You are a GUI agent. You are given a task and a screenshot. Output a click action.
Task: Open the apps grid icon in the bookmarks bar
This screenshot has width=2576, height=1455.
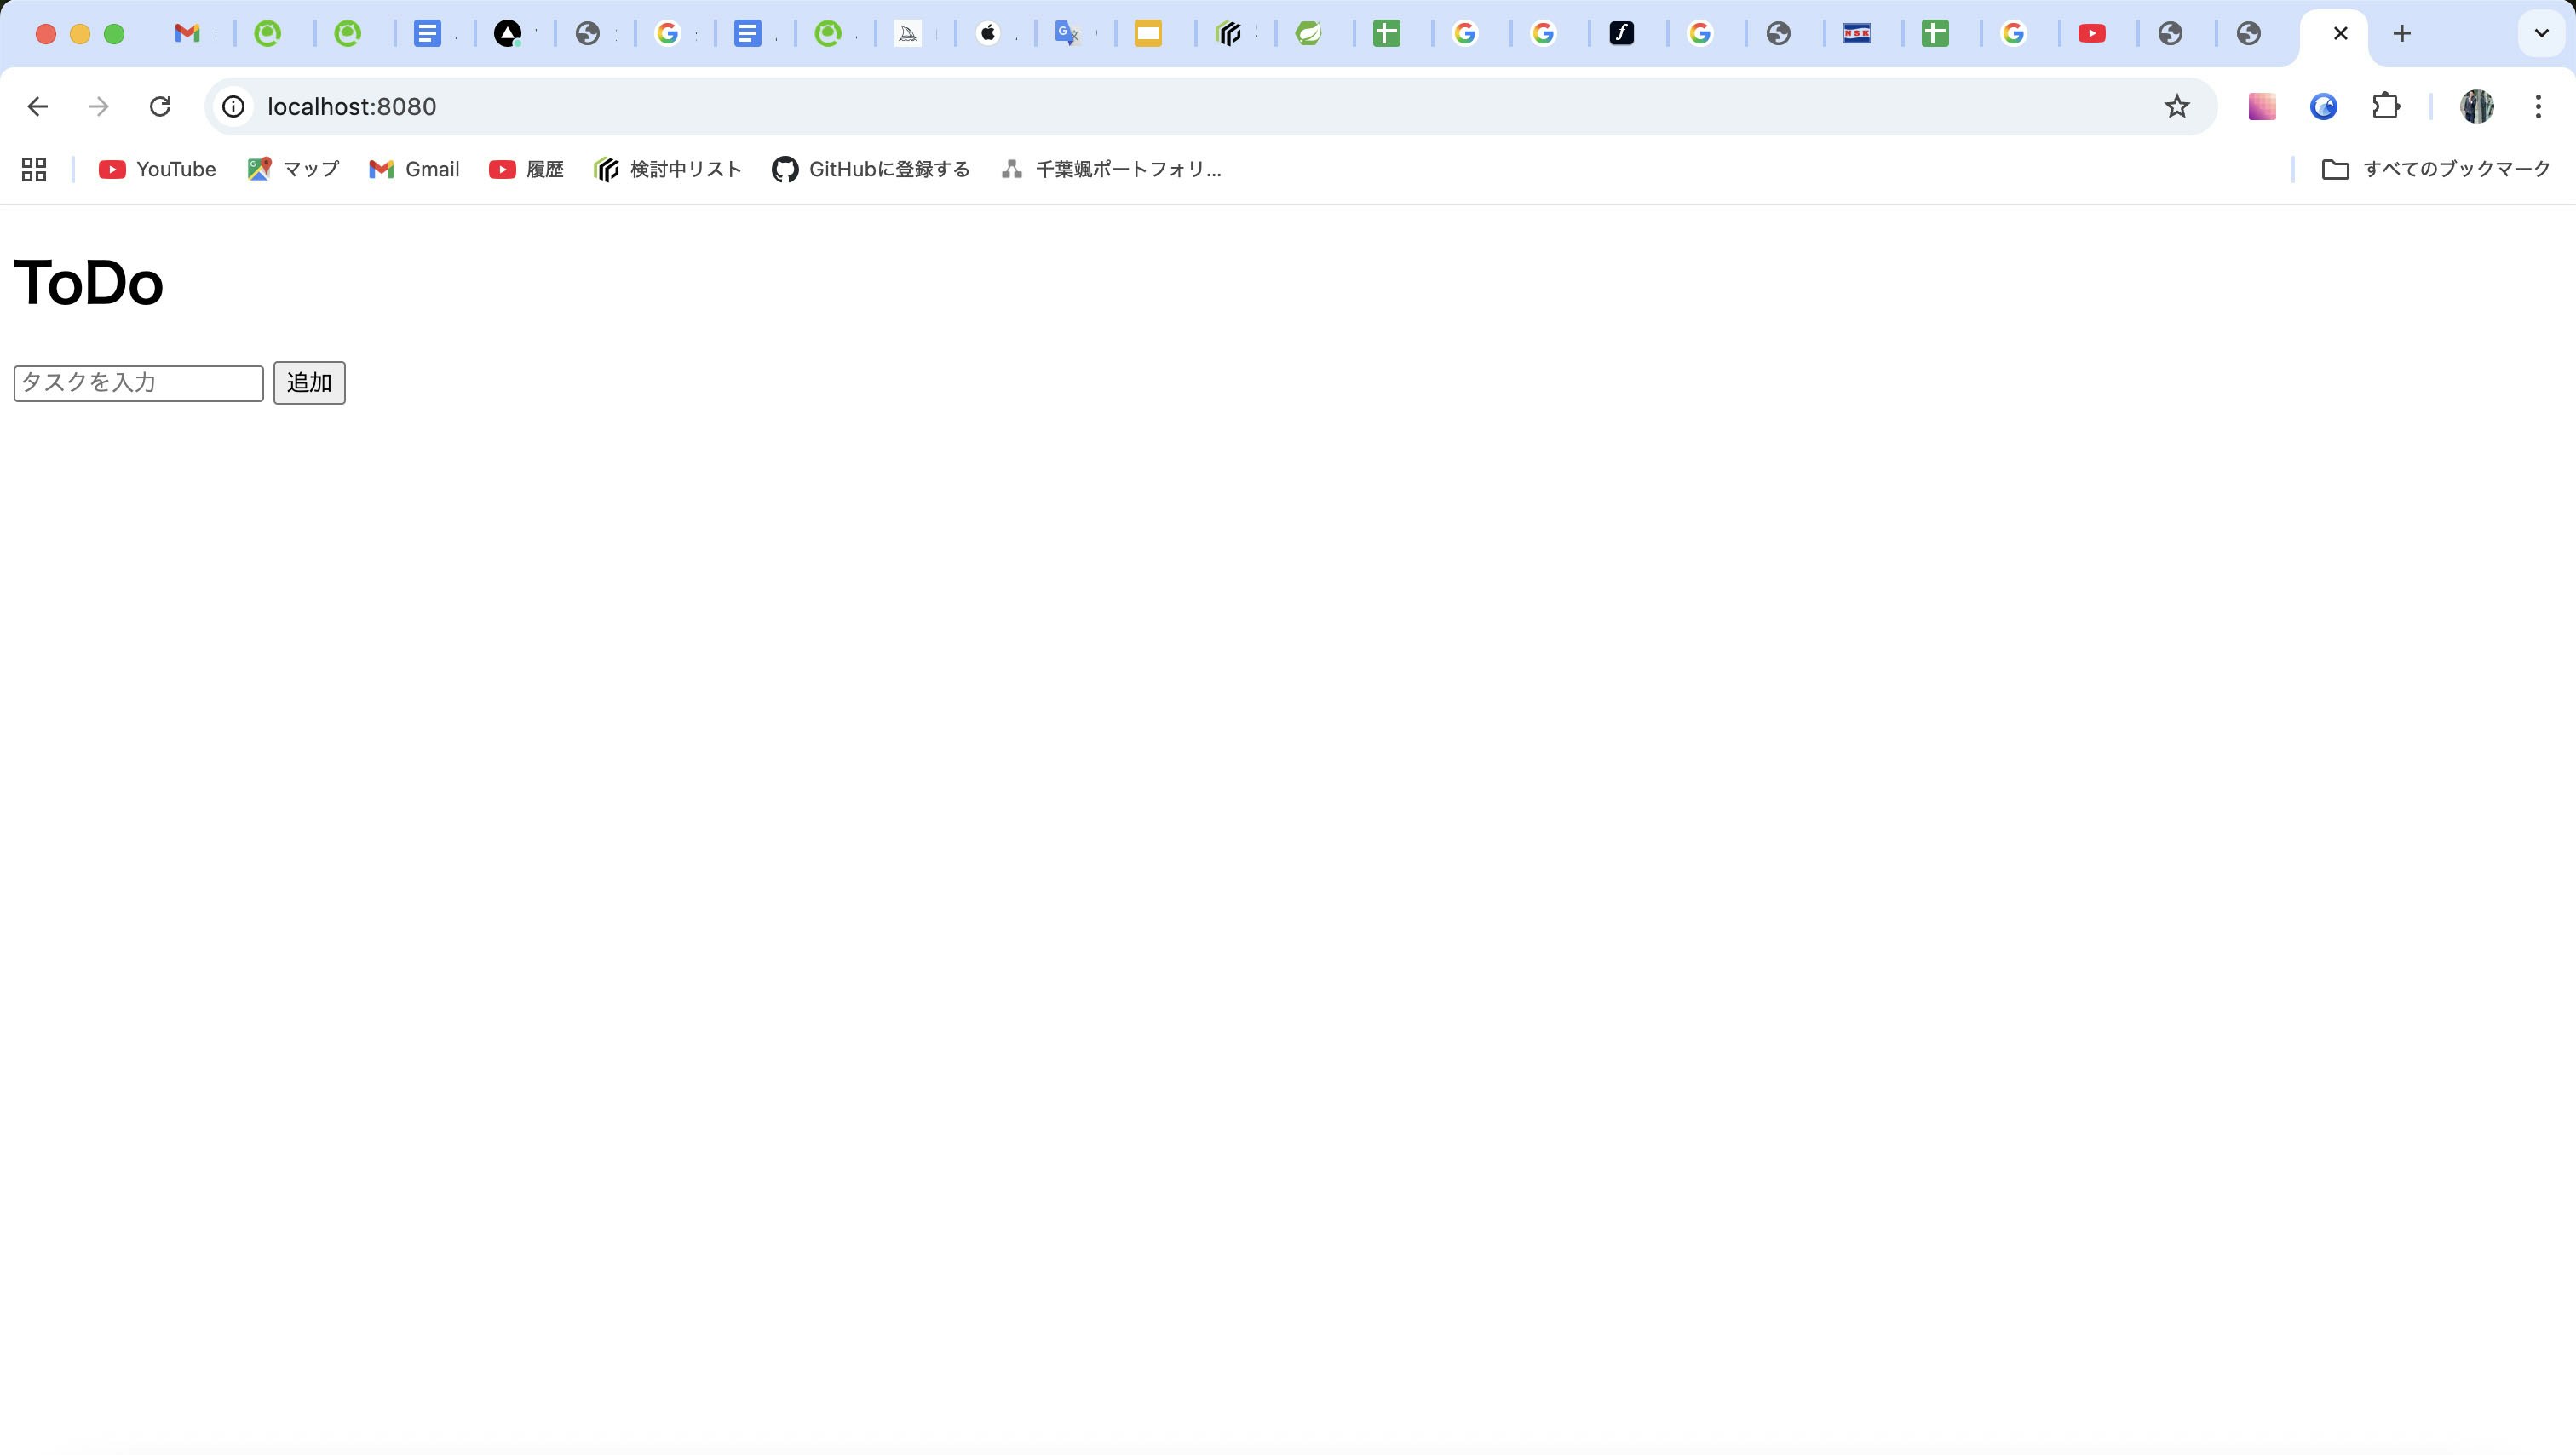coord(34,169)
